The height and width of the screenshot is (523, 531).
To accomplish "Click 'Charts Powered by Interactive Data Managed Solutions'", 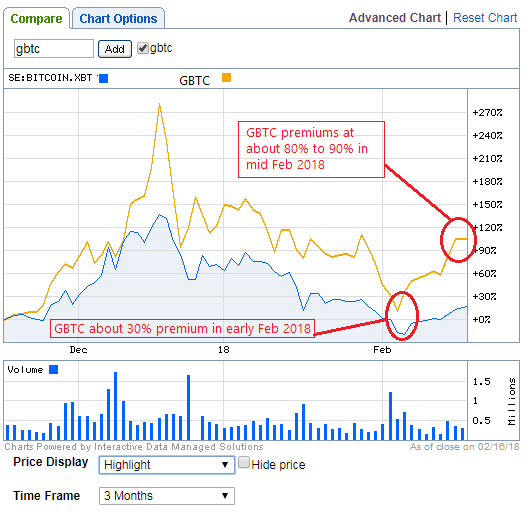I will [134, 447].
